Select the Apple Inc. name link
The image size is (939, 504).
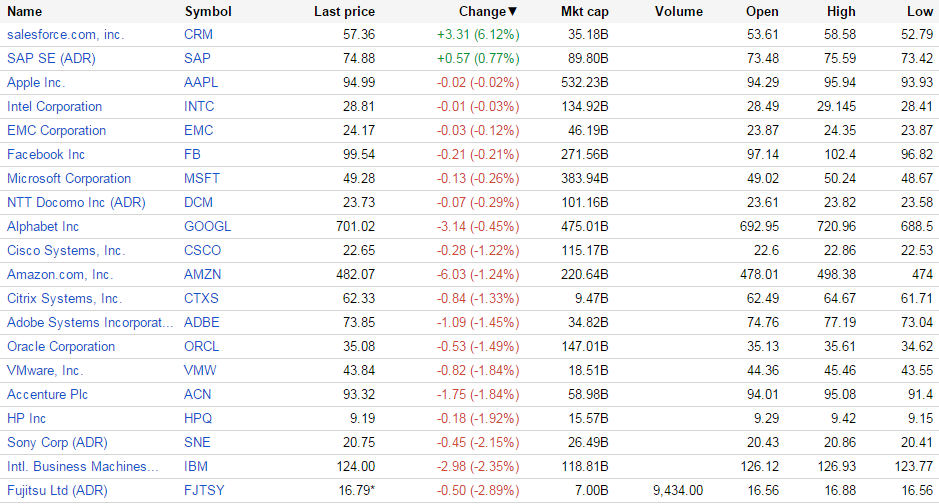[36, 83]
